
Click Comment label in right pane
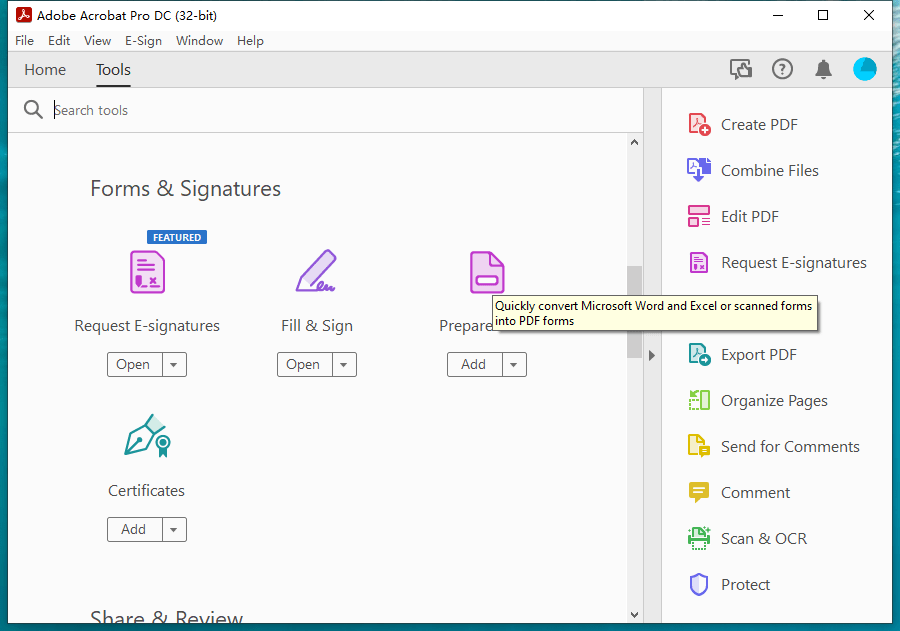pos(755,493)
